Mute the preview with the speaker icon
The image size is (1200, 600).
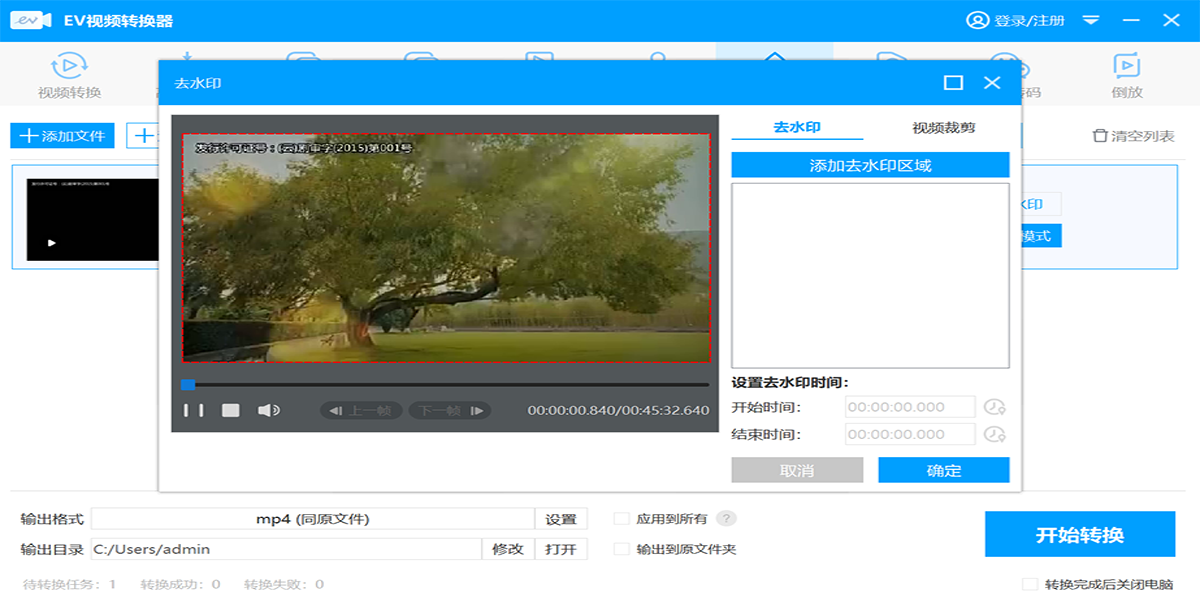[268, 410]
